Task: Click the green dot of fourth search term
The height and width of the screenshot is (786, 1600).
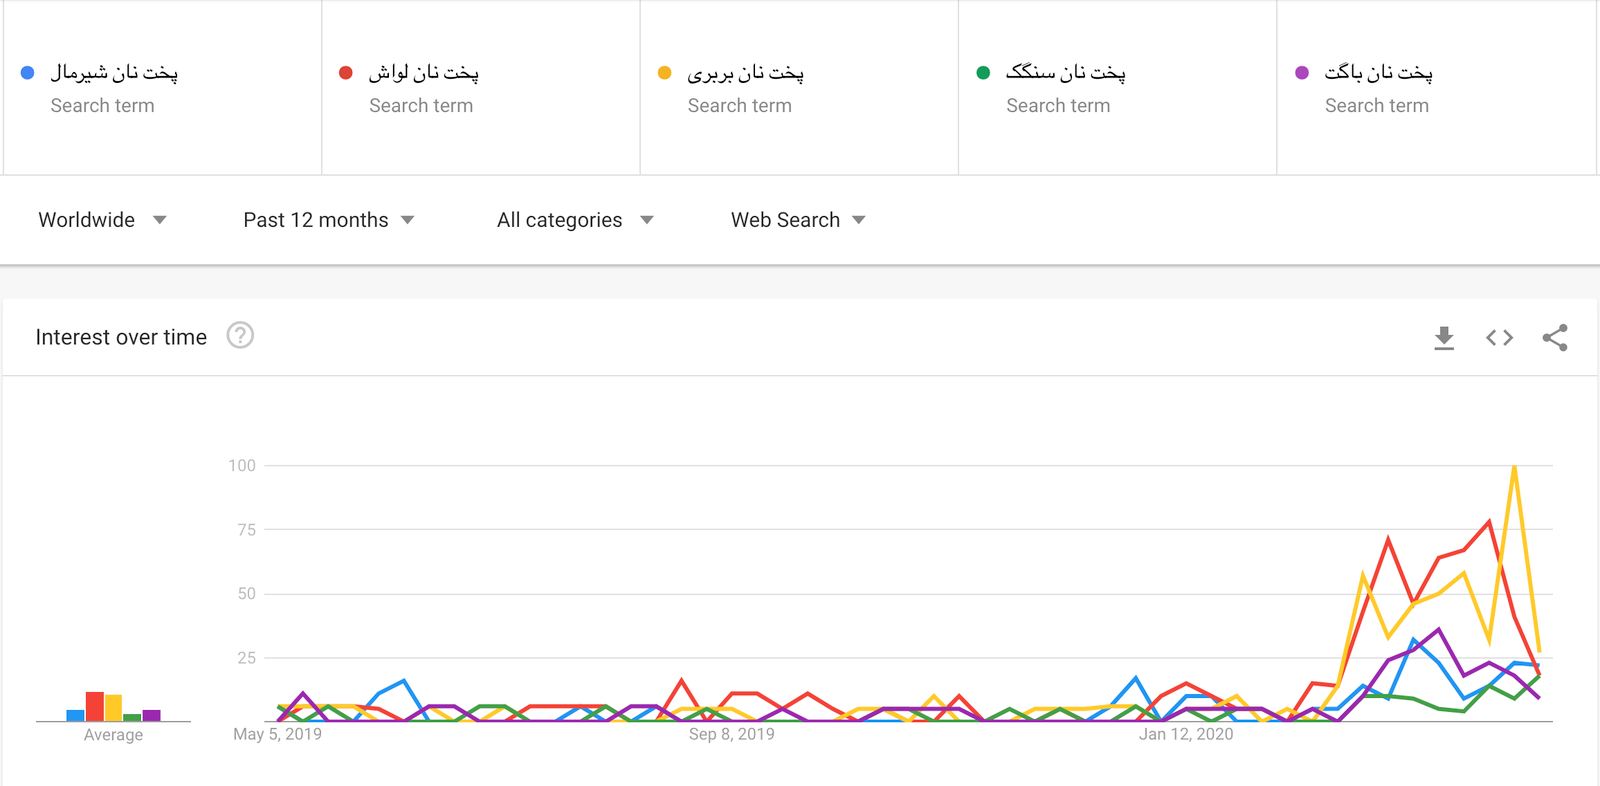Action: point(983,73)
